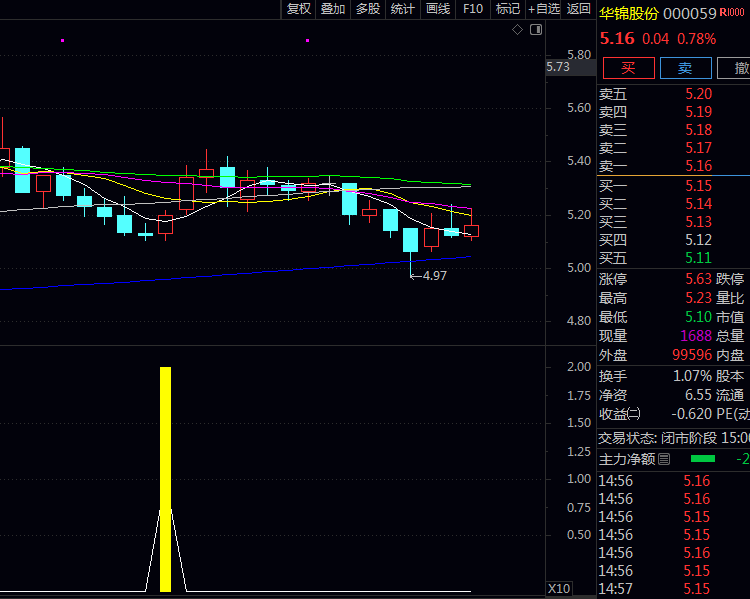This screenshot has height=599, width=750.
Task: Click the green 主力净额 bar
Action: coord(703,459)
